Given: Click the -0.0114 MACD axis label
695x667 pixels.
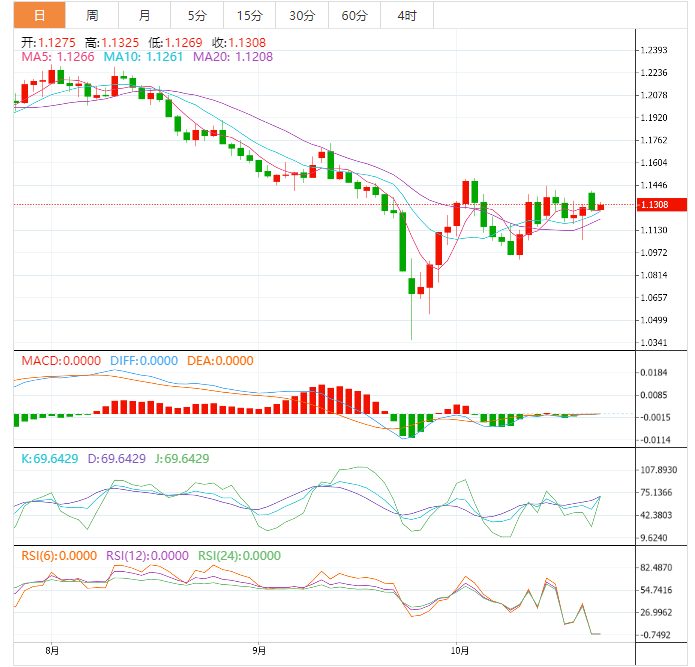Looking at the screenshot, I should (x=654, y=440).
